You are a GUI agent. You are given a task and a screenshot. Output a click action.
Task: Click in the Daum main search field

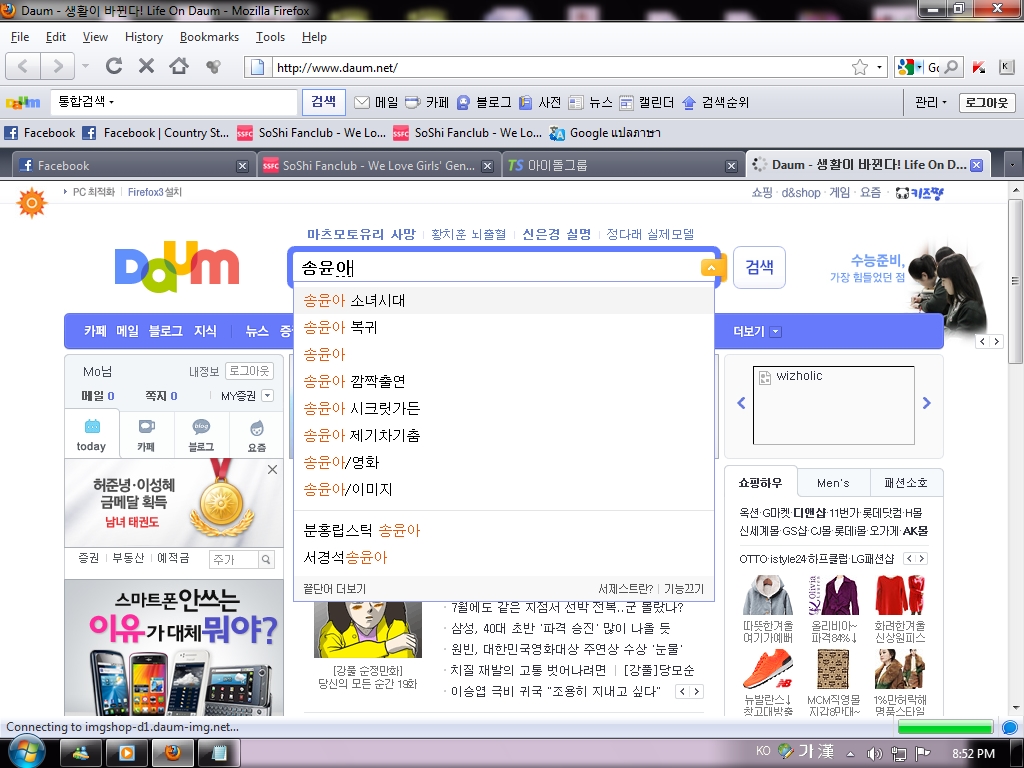[x=496, y=267]
